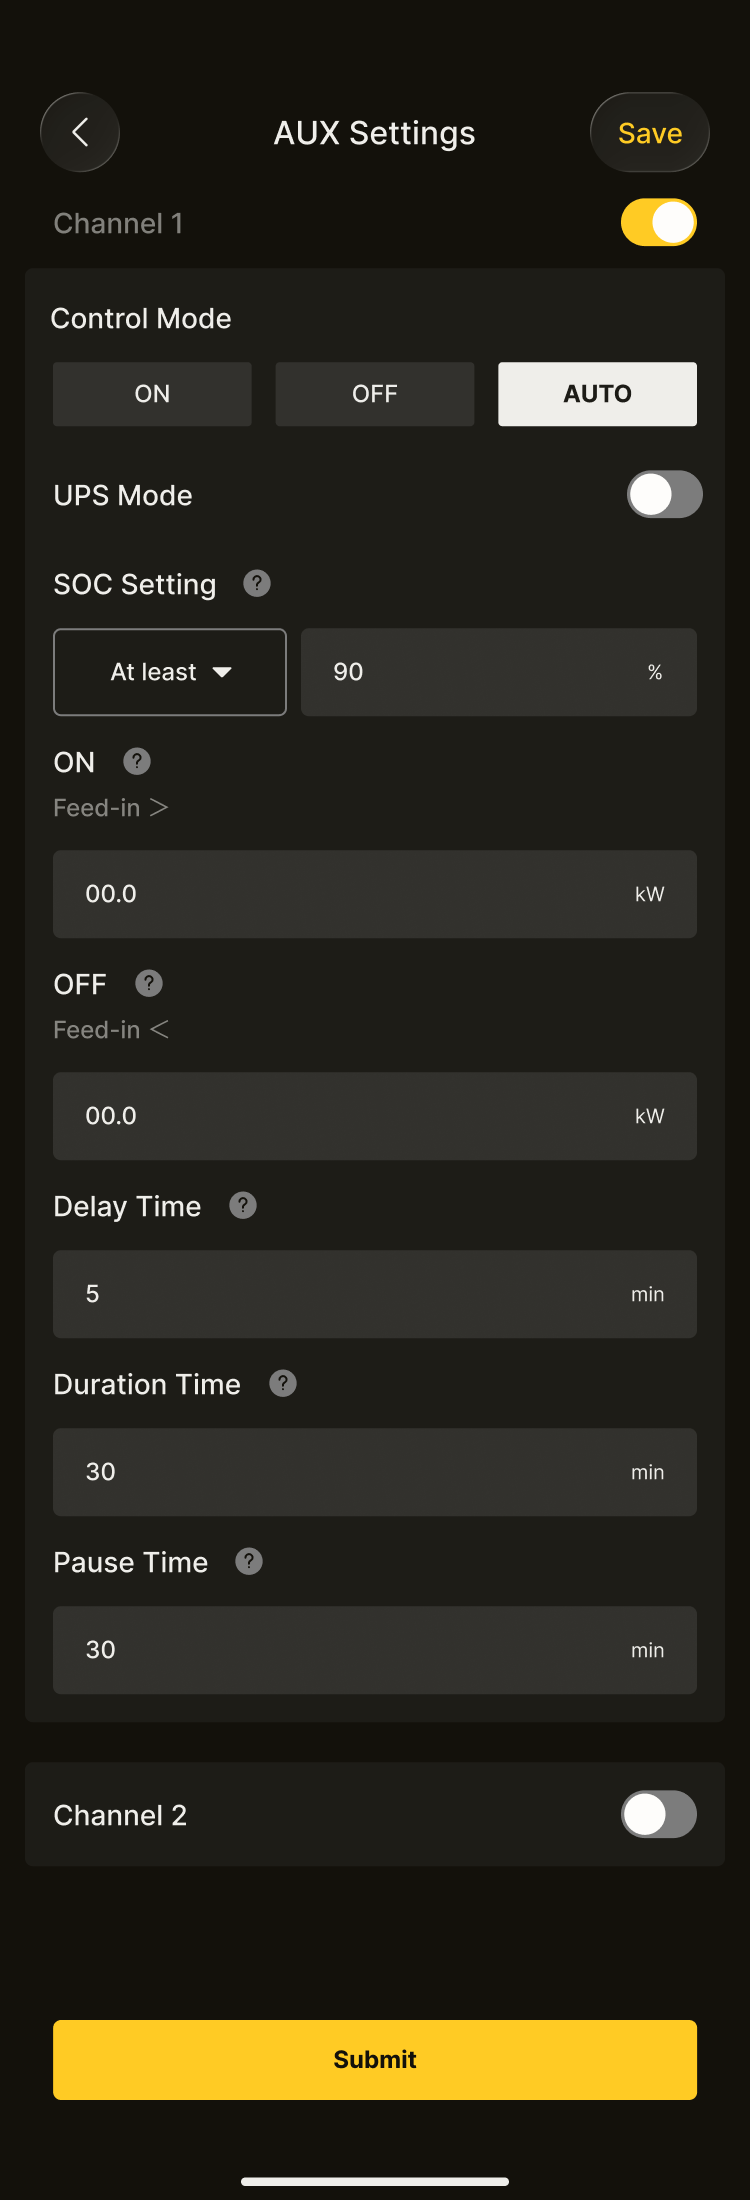
Task: Show Pause Time help info
Action: 249,1561
